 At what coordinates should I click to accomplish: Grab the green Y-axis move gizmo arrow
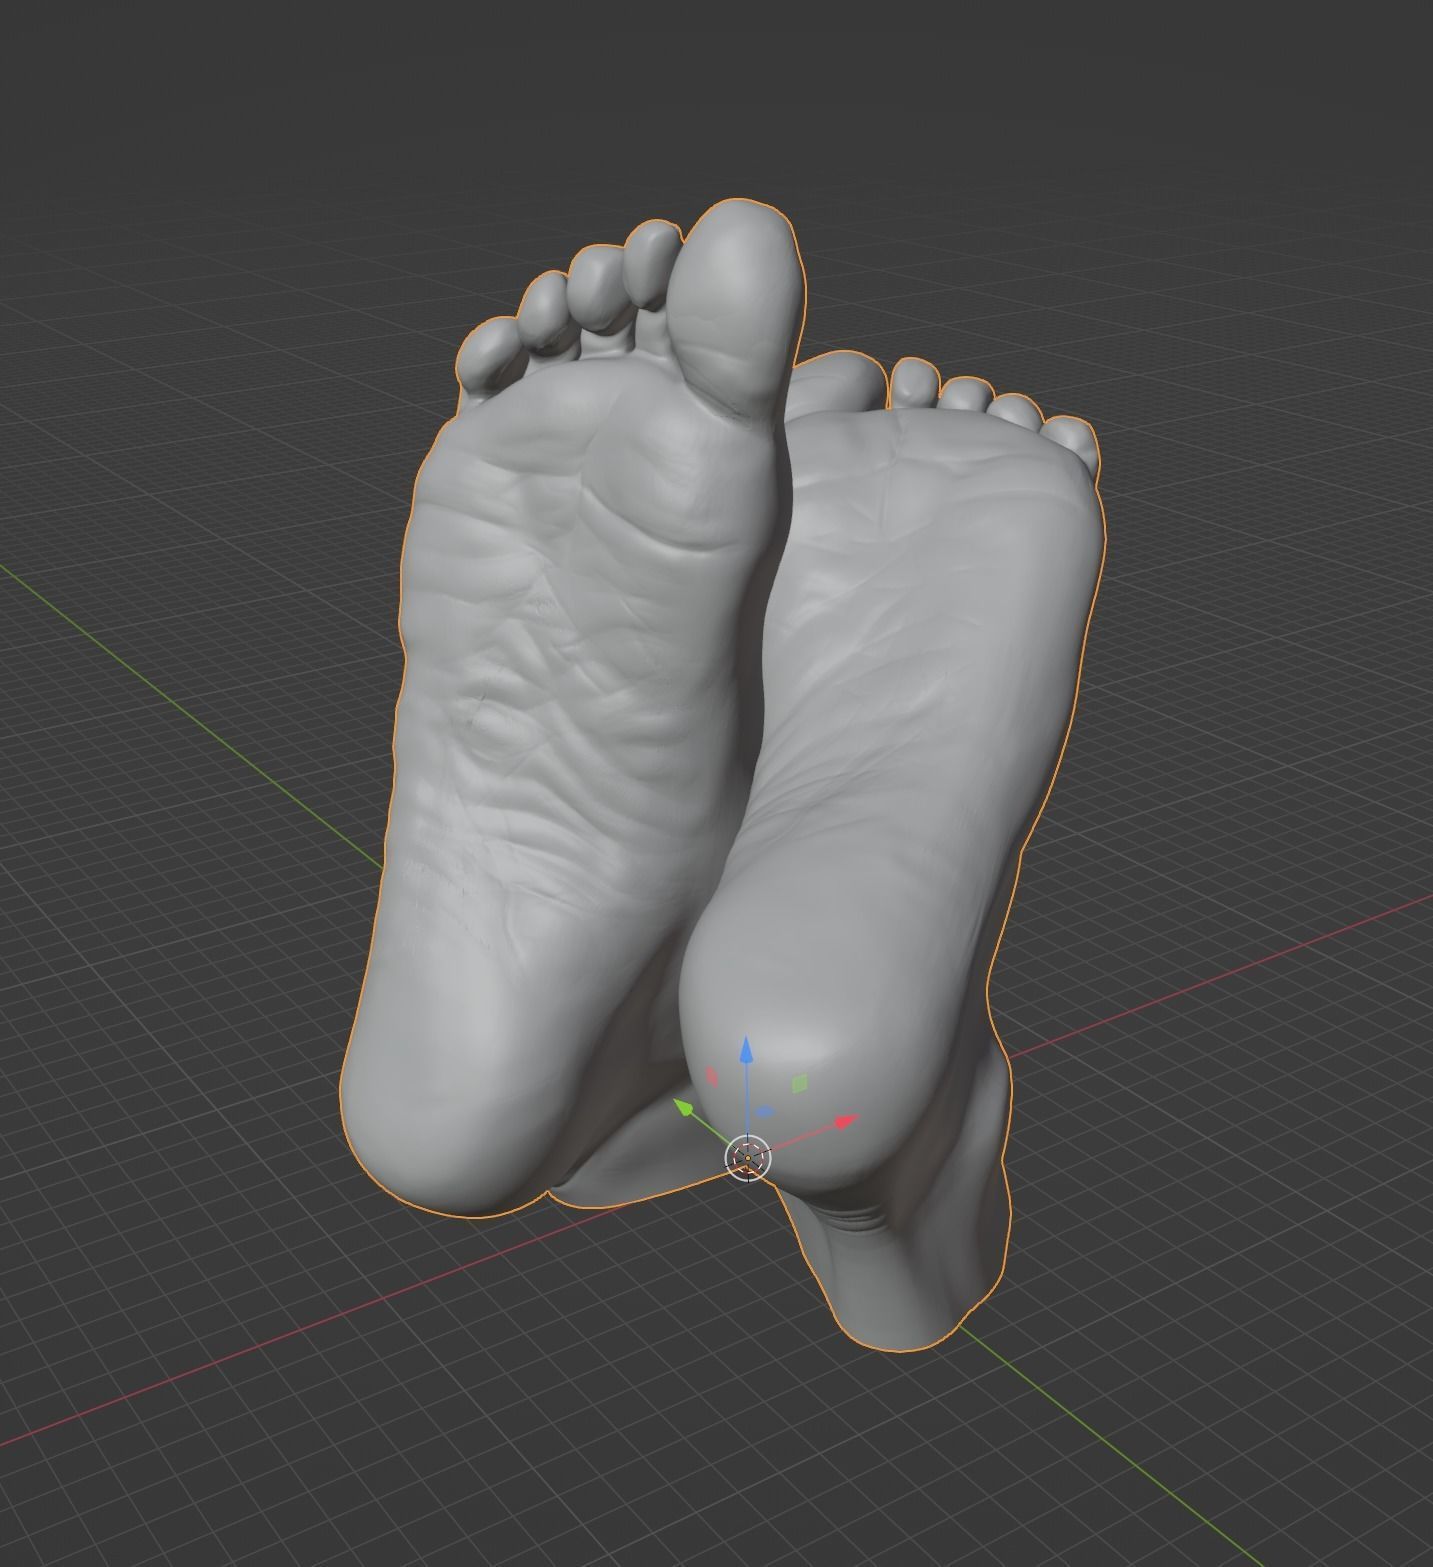point(685,1107)
